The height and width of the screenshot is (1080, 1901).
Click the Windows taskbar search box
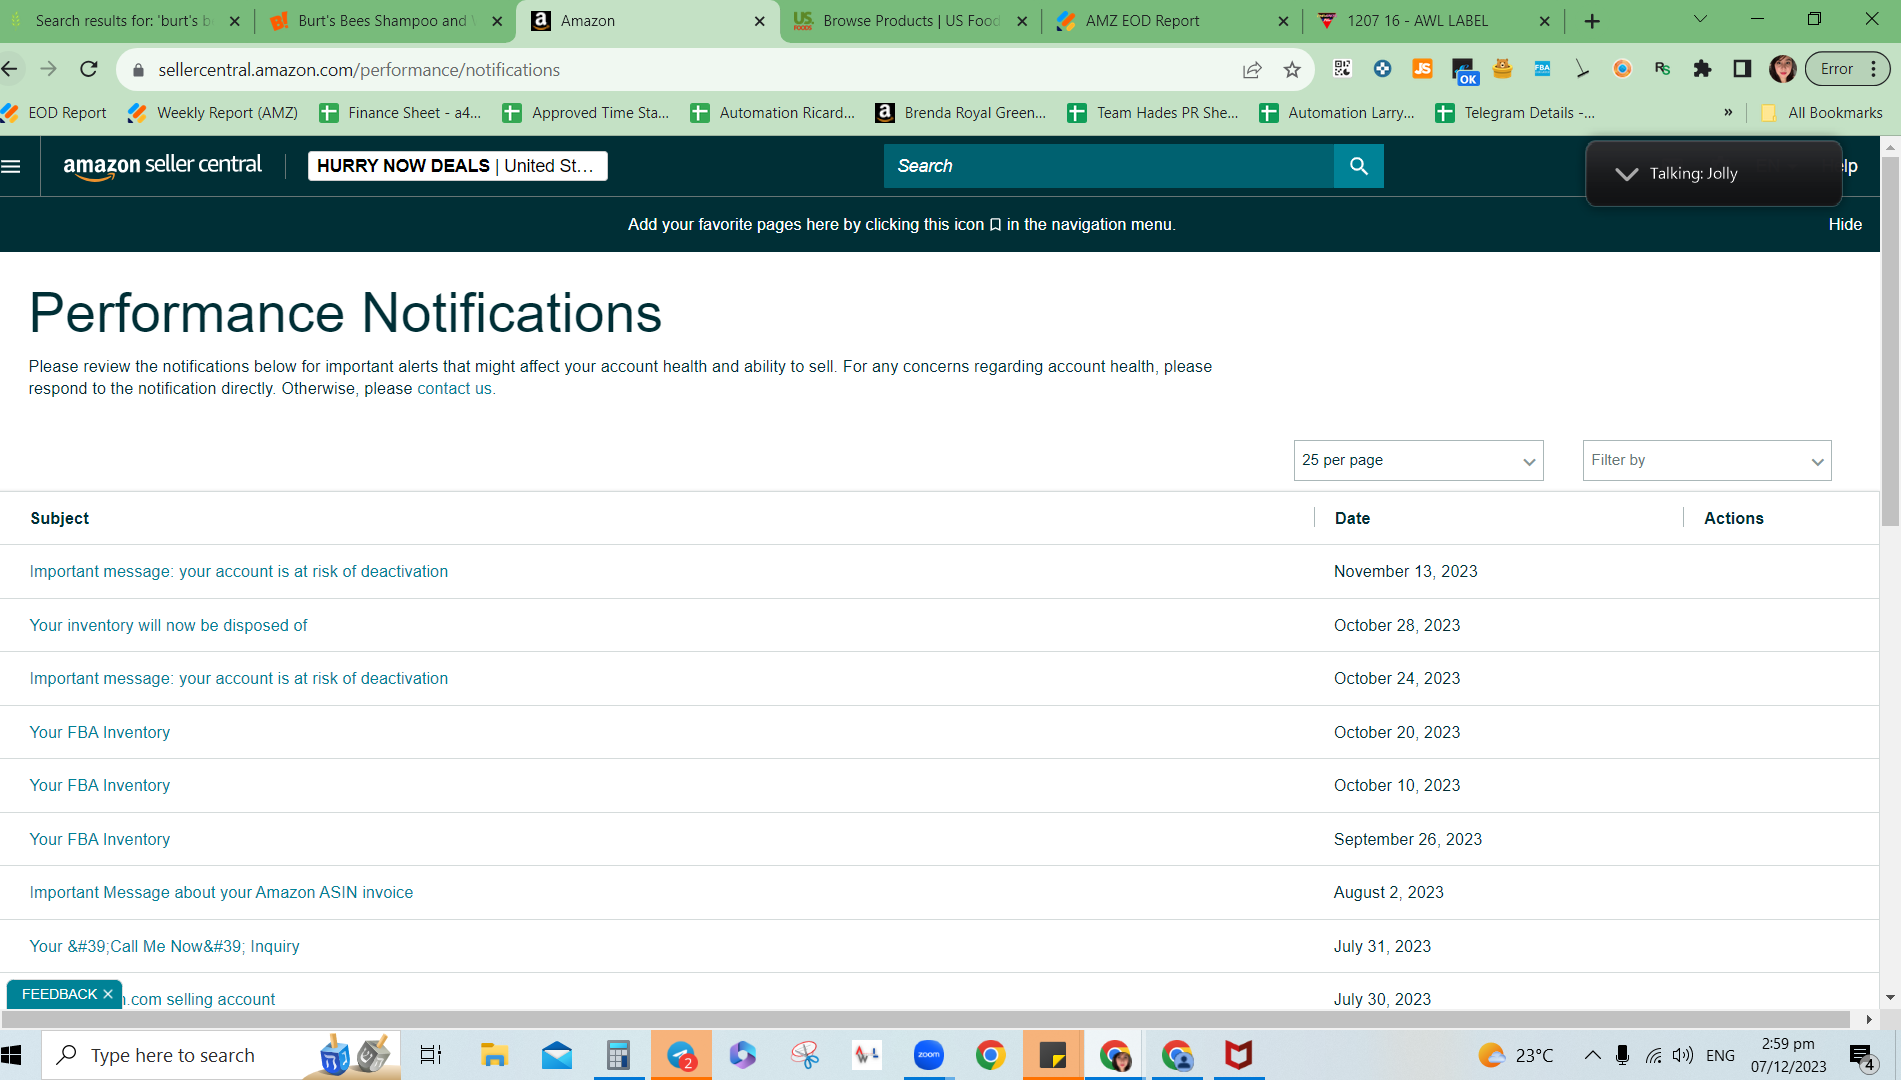coord(222,1055)
